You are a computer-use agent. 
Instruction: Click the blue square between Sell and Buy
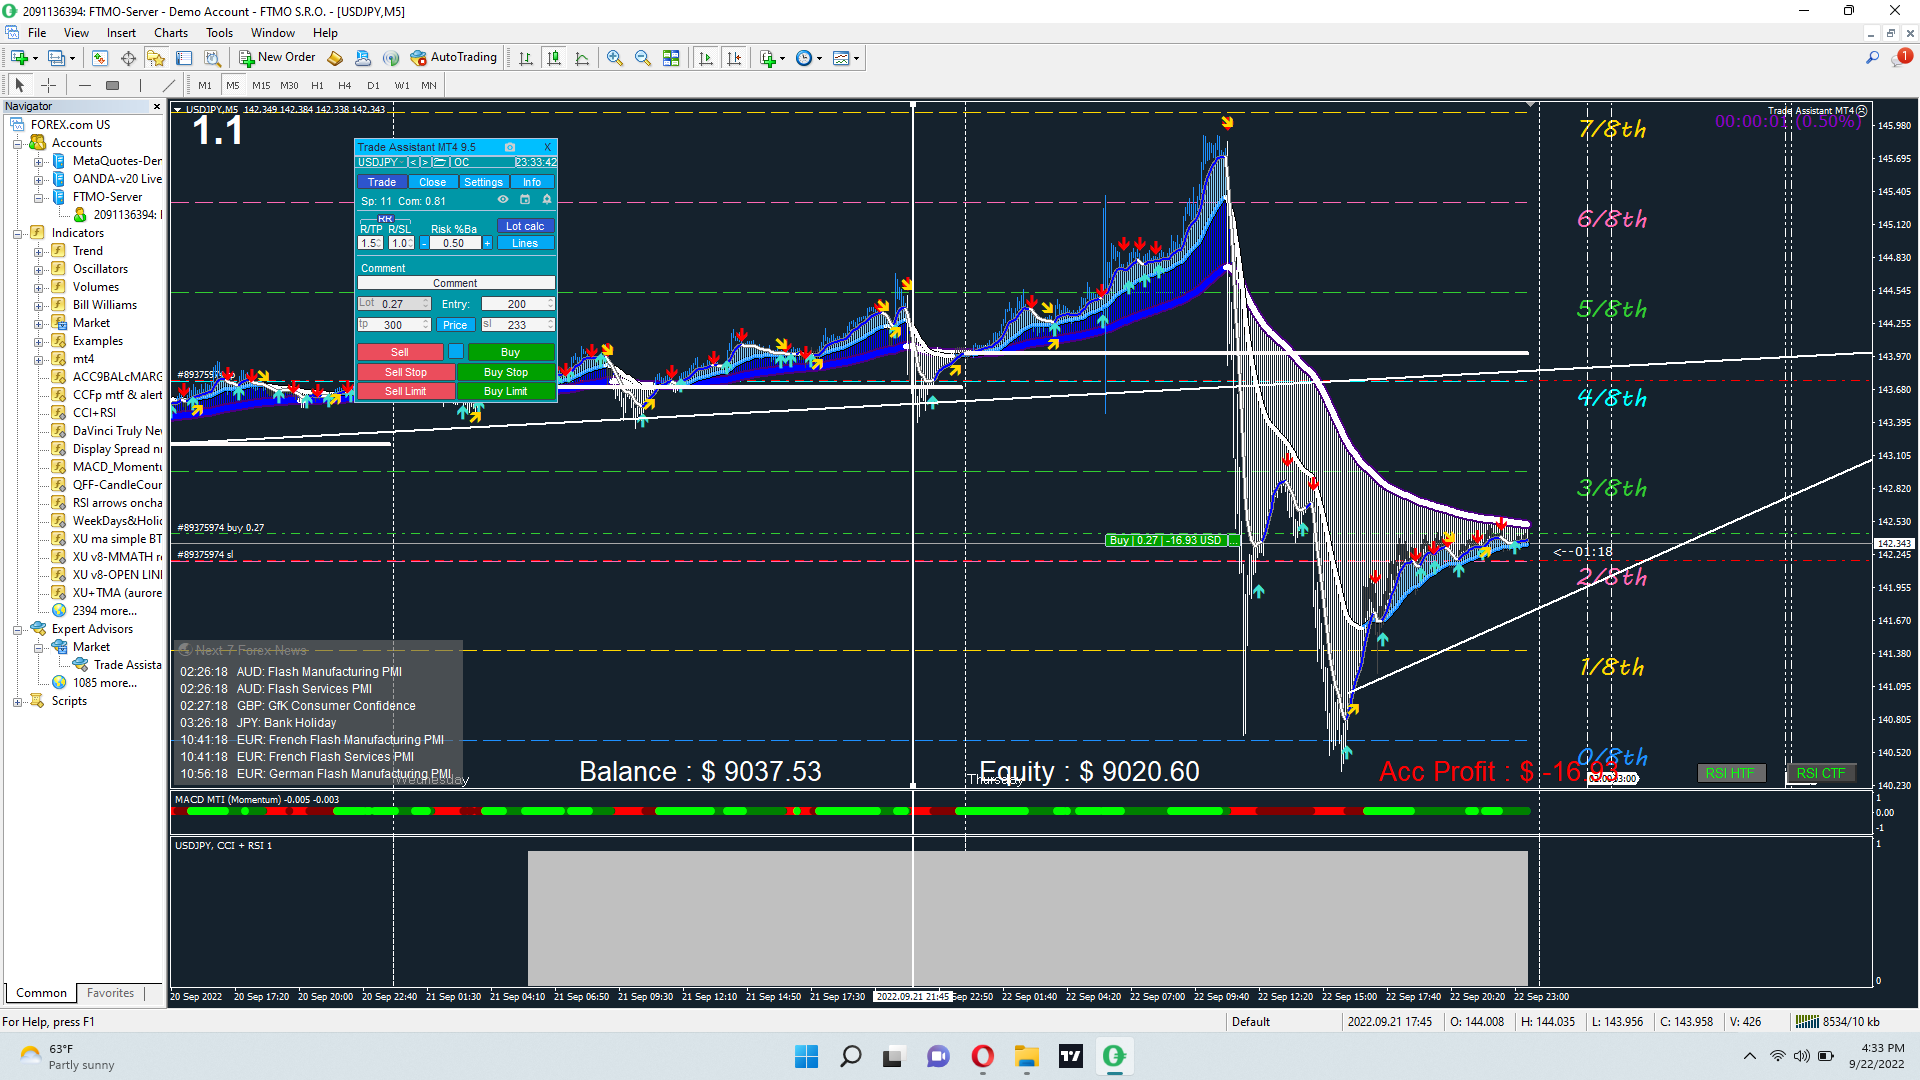tap(456, 351)
